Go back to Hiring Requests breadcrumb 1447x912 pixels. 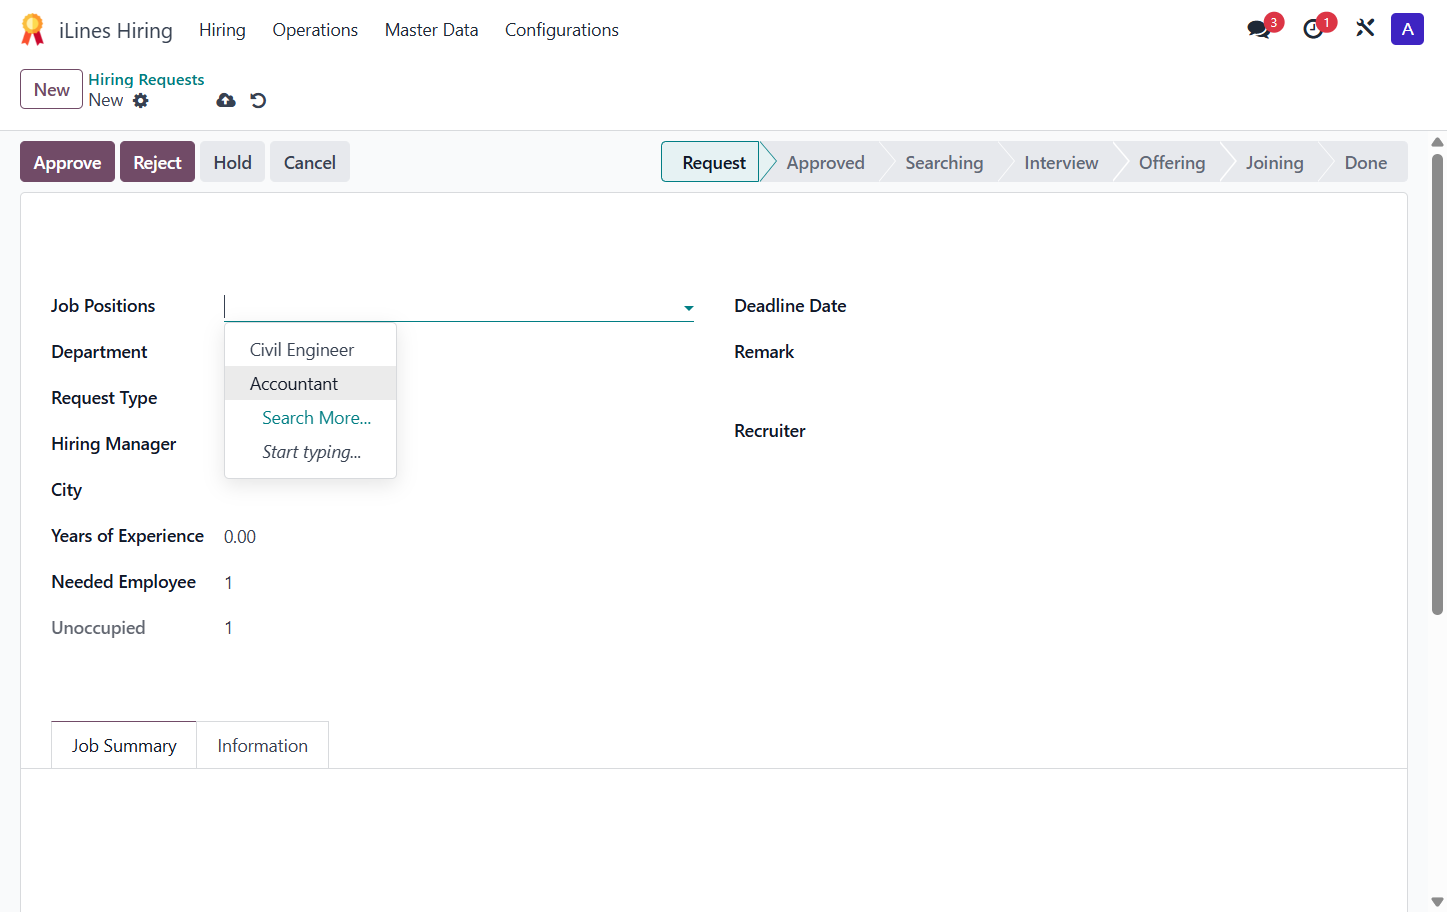click(x=146, y=80)
